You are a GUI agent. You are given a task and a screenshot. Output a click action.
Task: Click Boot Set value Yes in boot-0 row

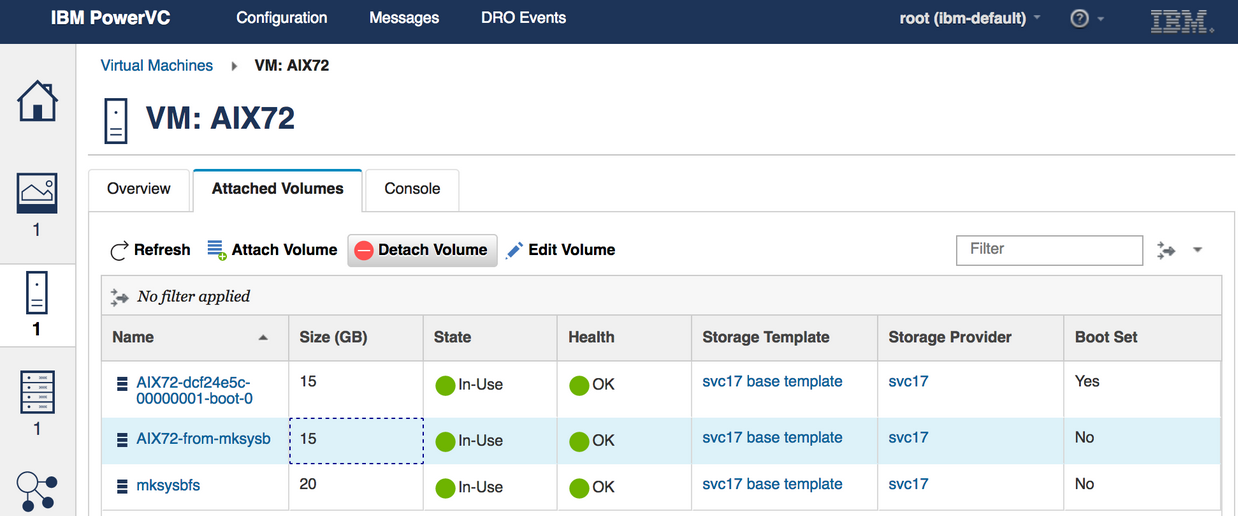1087,381
